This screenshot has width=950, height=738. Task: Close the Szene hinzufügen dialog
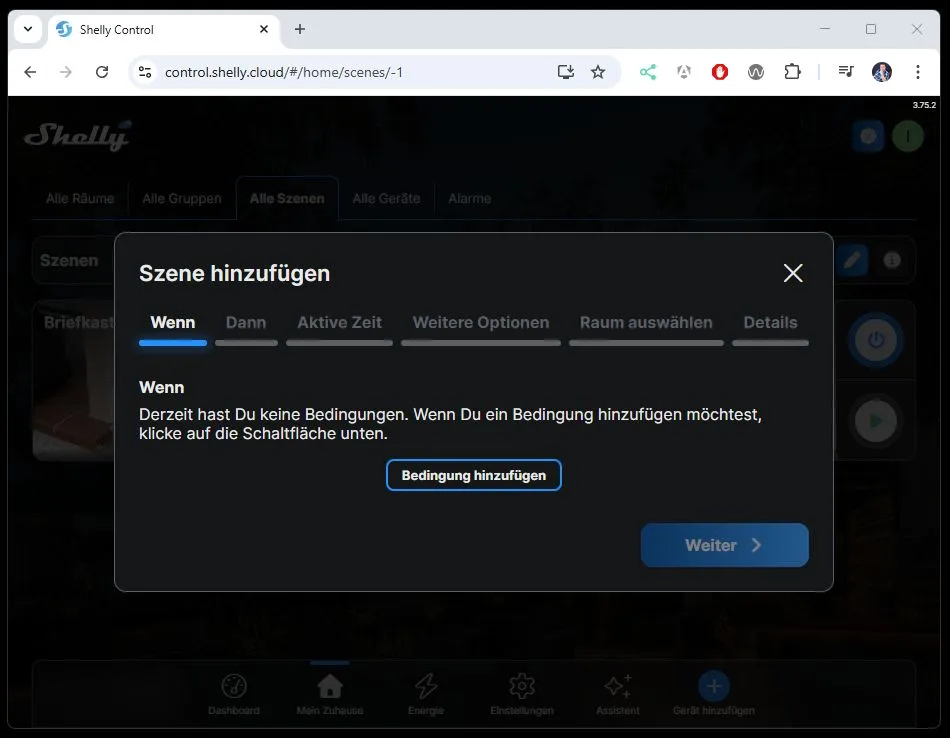tap(793, 273)
